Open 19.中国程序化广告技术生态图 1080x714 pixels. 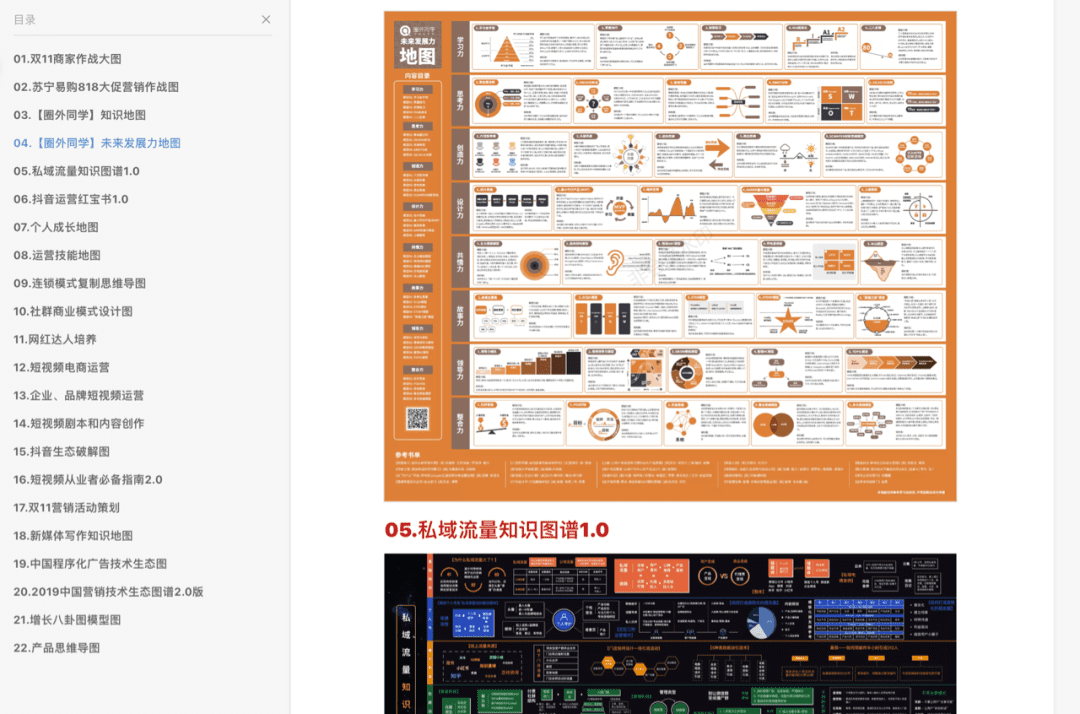90,564
